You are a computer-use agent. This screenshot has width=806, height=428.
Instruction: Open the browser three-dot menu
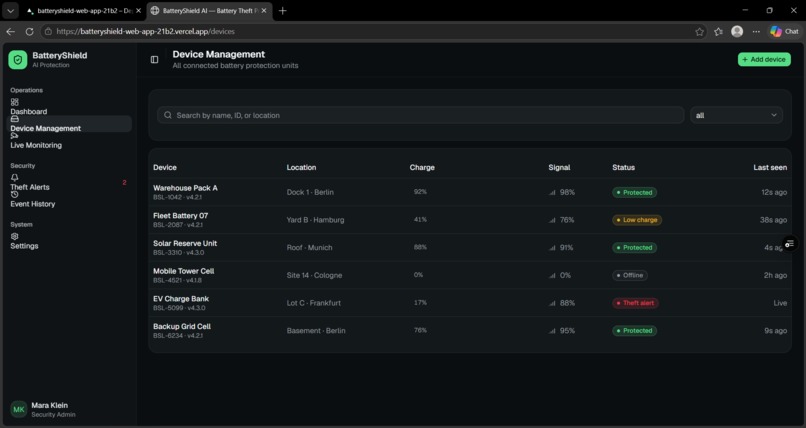tap(756, 31)
